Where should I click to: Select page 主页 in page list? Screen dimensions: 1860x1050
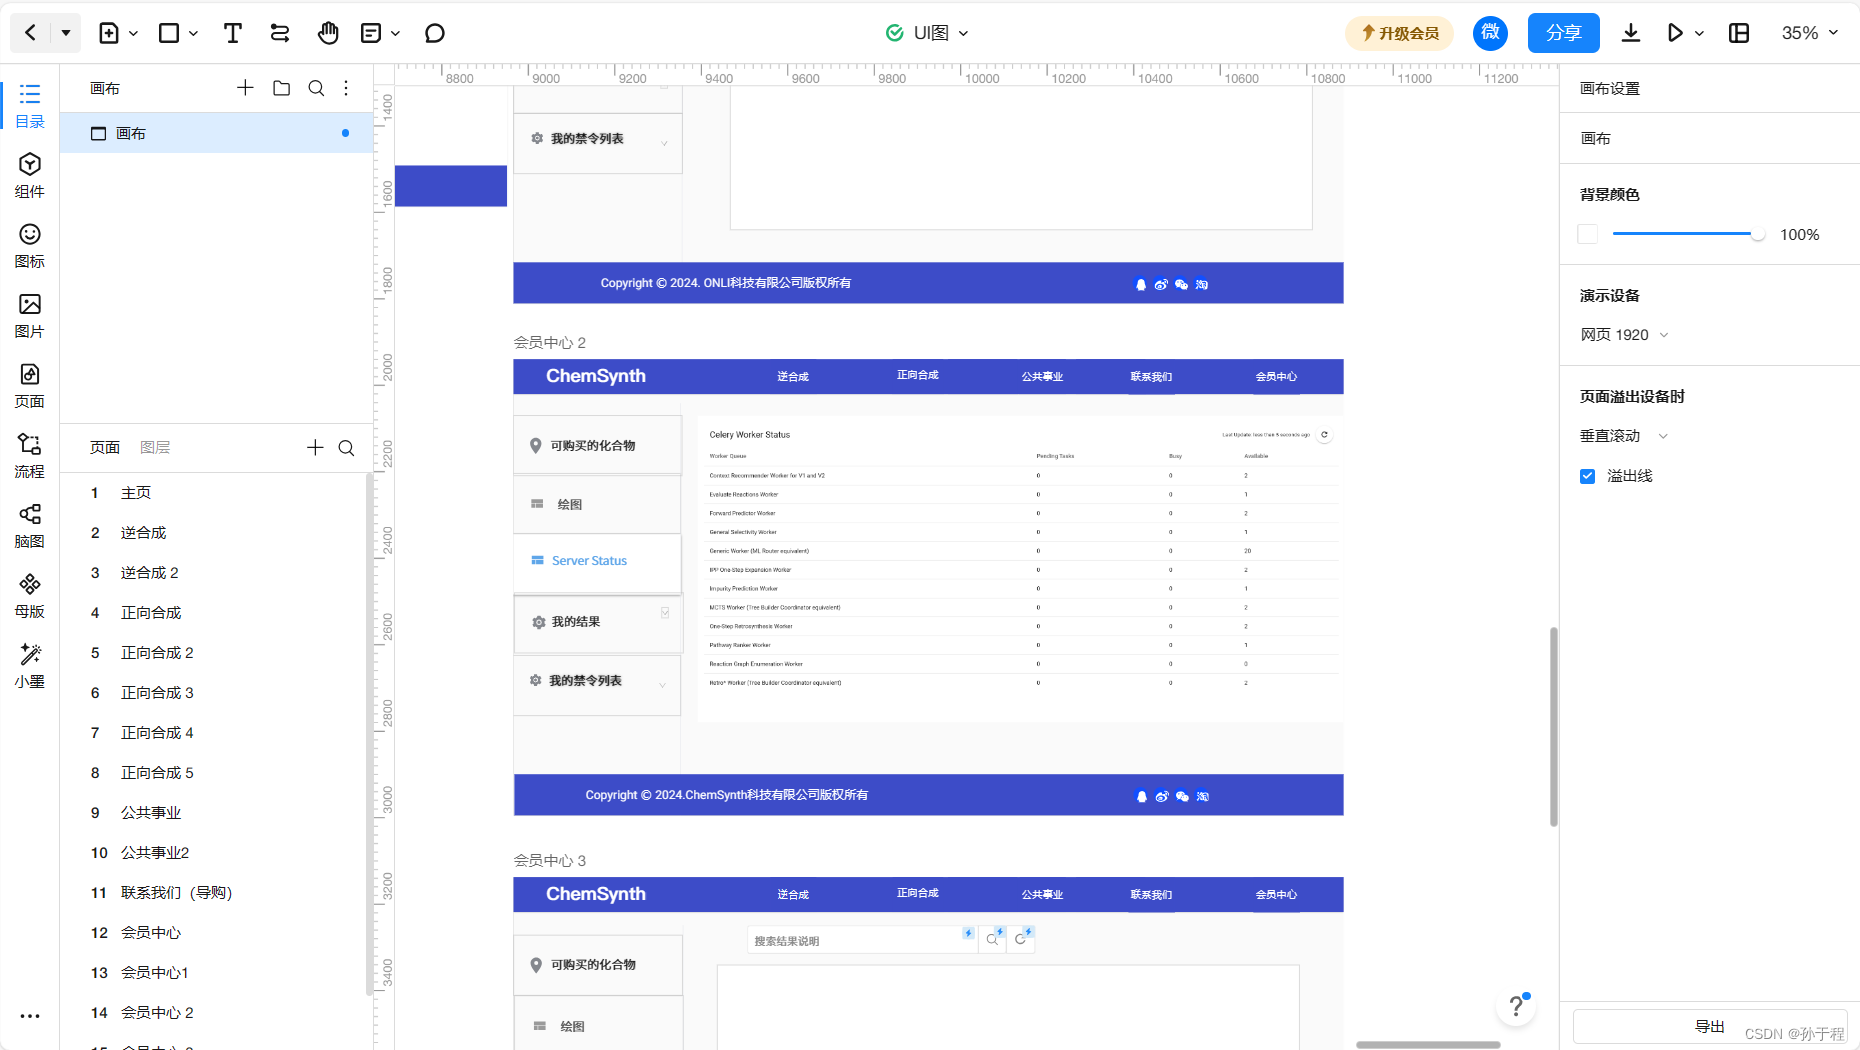pyautogui.click(x=215, y=492)
